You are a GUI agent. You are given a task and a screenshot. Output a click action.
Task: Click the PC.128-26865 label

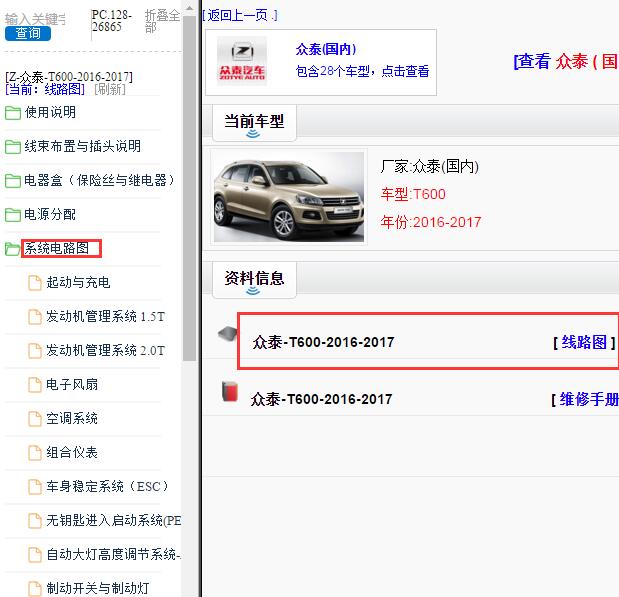pyautogui.click(x=111, y=21)
